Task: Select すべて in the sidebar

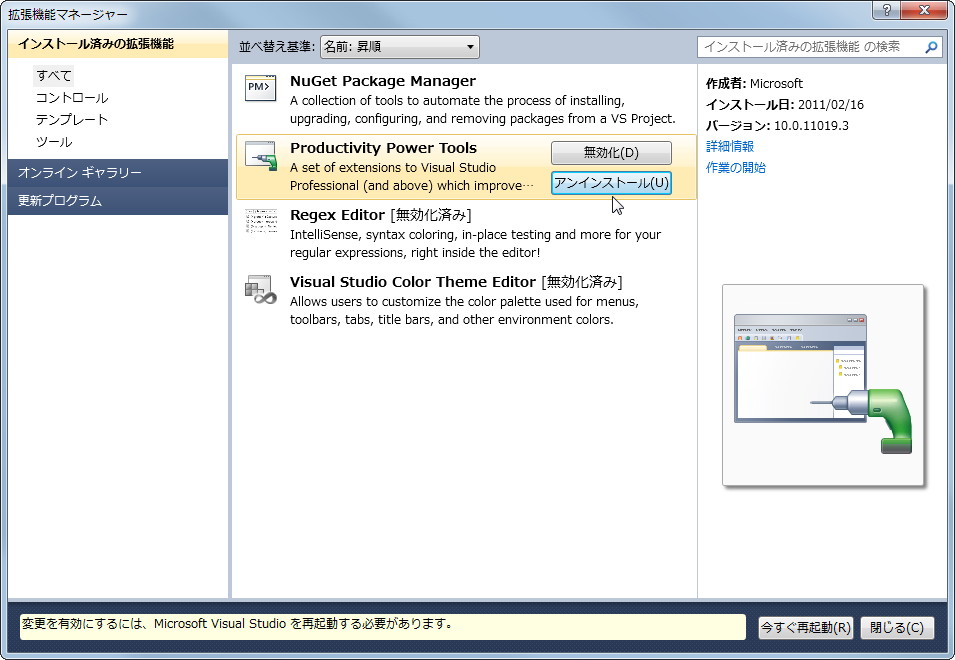Action: tap(53, 75)
